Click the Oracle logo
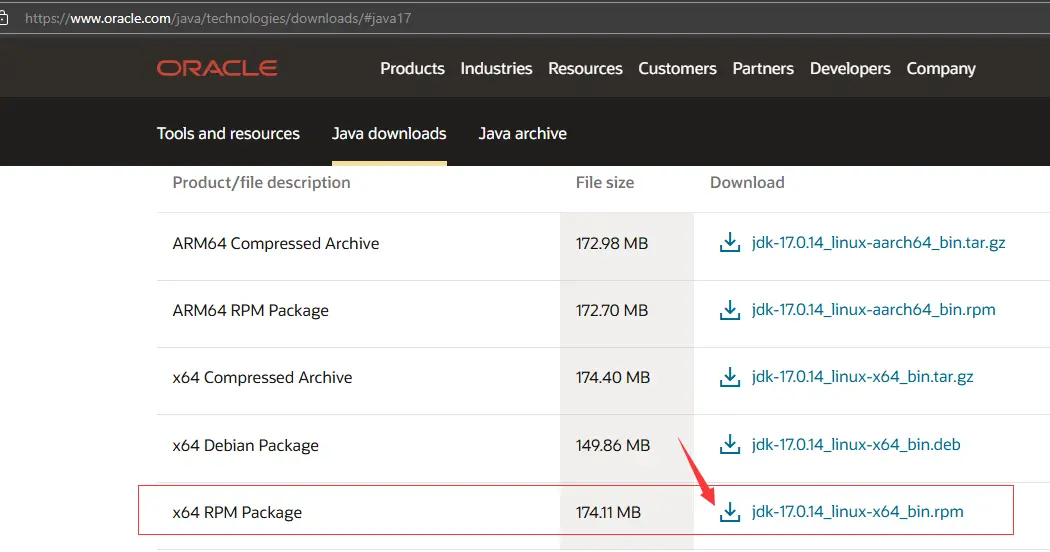Screen dimensions: 1050x552 [217, 68]
